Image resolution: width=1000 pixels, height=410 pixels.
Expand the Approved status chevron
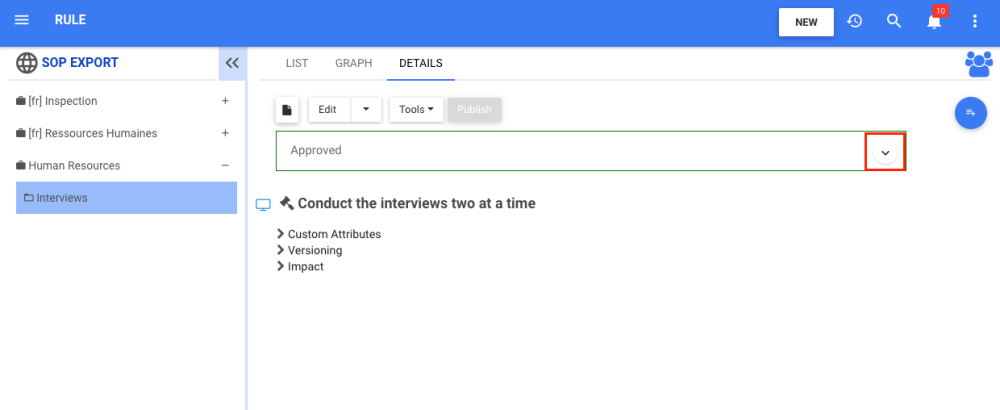(x=885, y=151)
